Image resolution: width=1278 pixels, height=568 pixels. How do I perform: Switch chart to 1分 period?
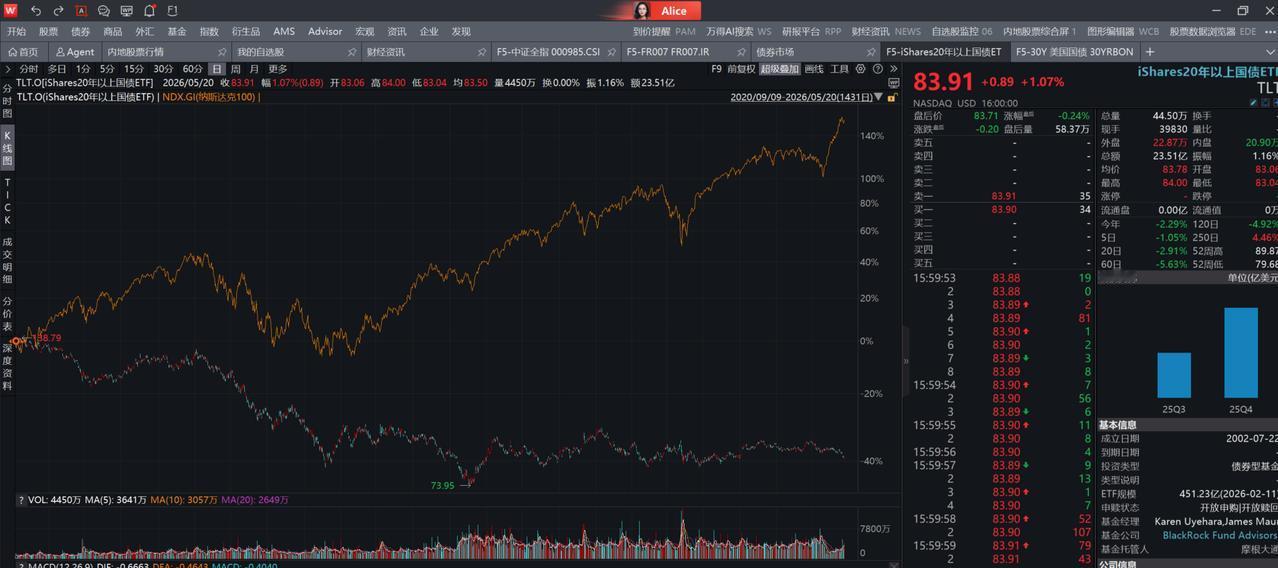[x=84, y=69]
